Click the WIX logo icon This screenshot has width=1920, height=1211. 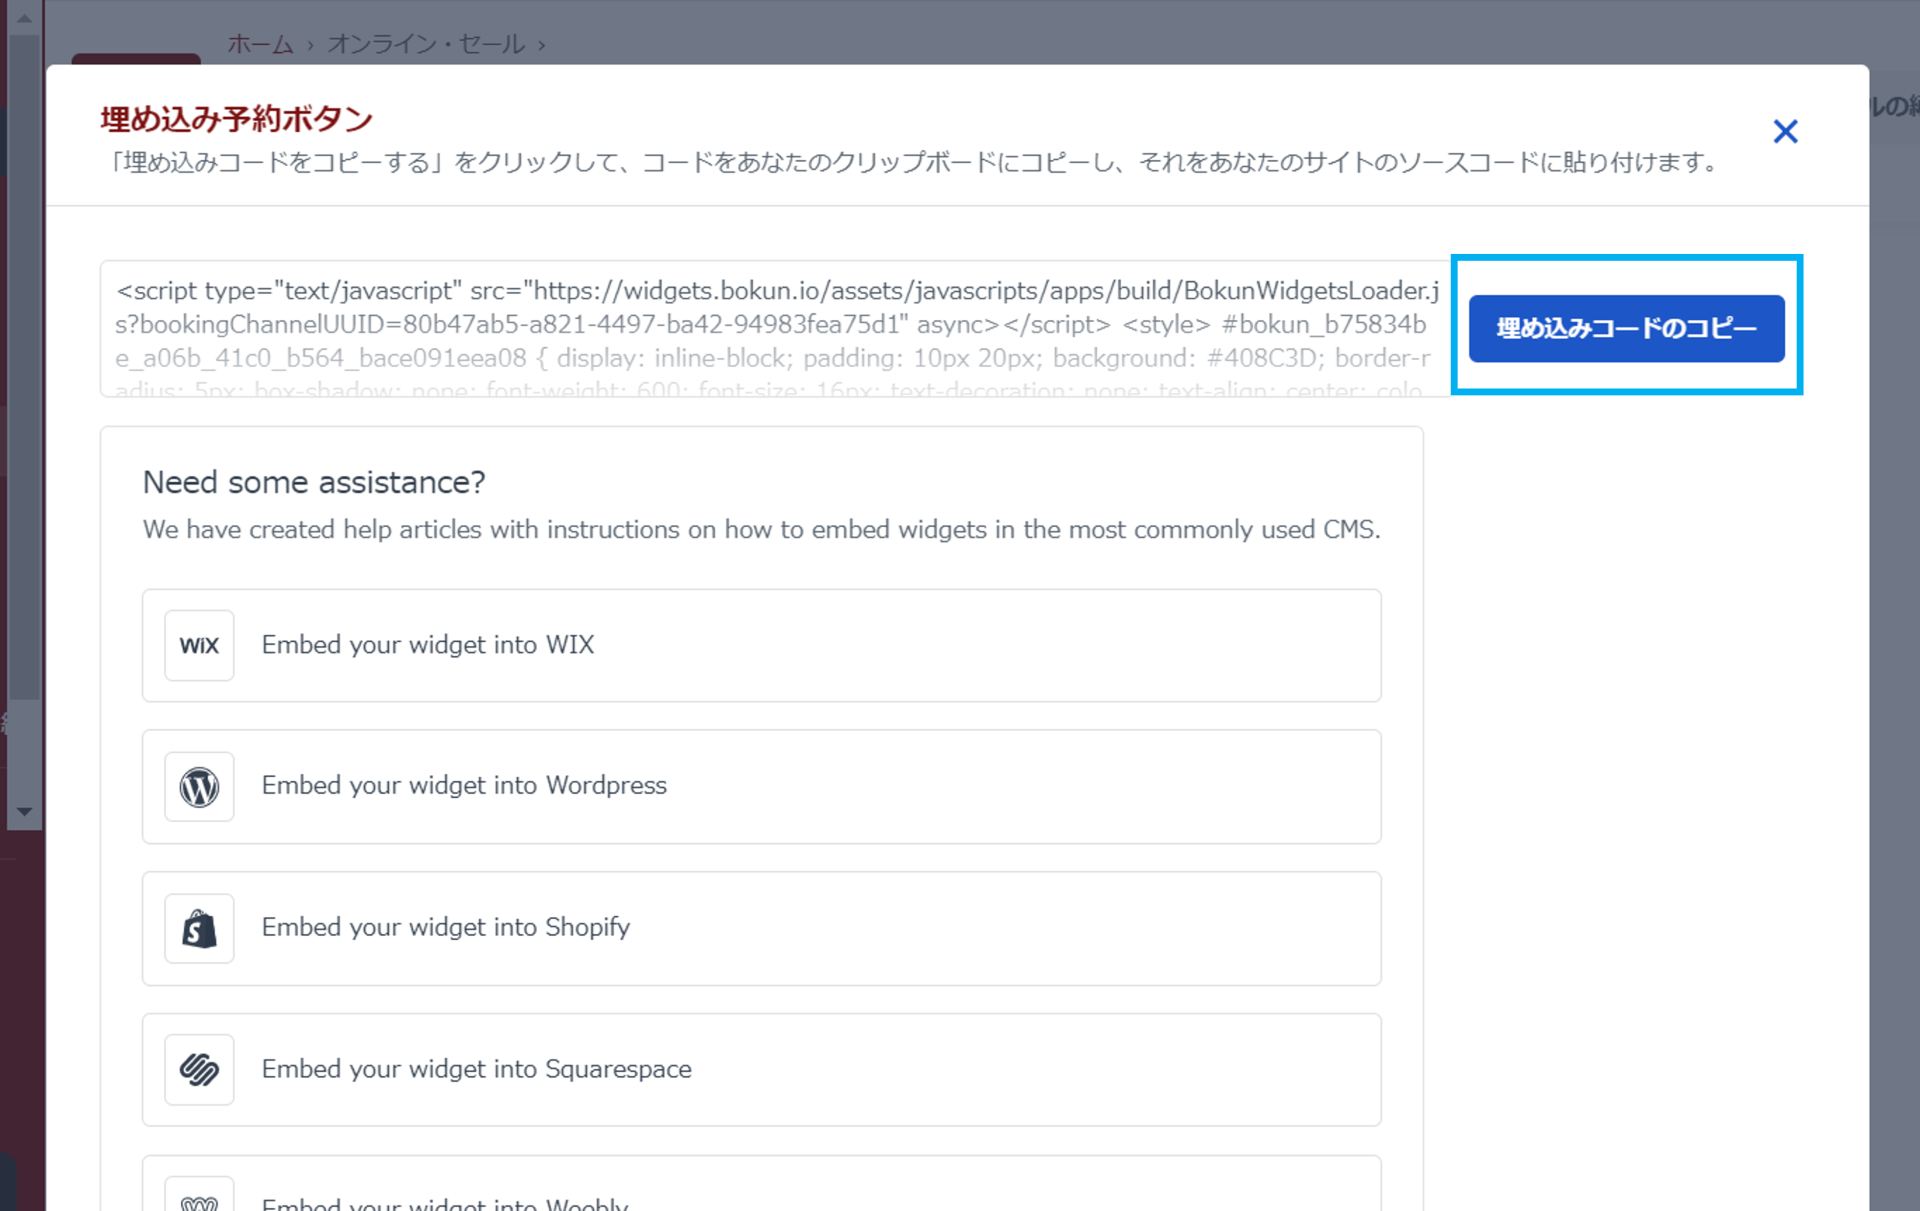(x=199, y=645)
